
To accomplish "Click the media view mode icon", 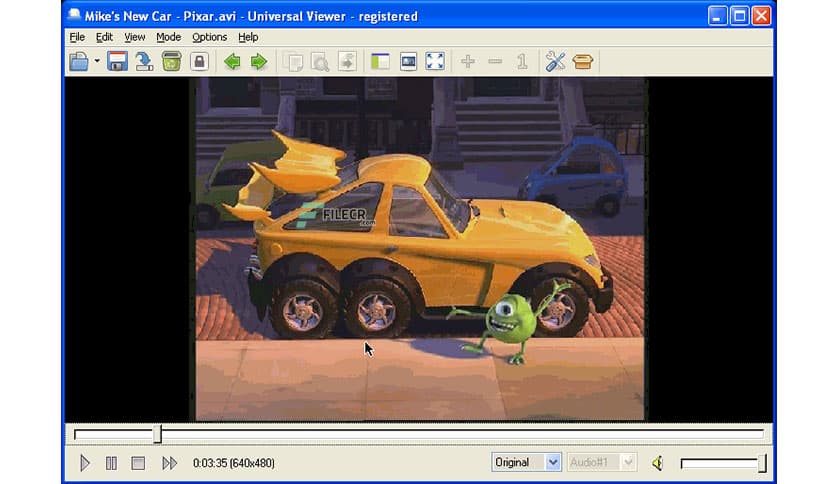I will [408, 61].
